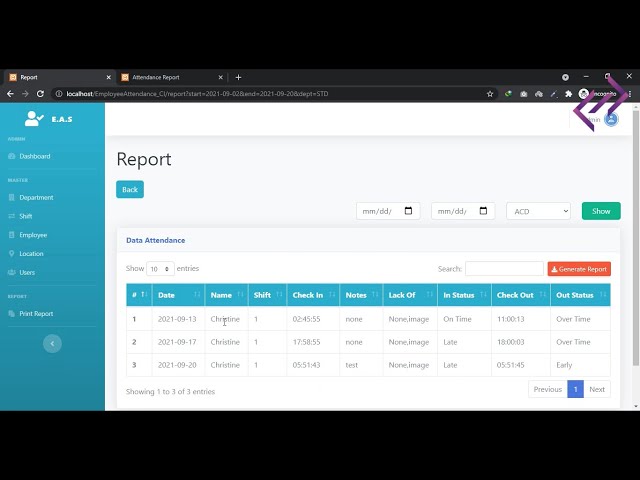This screenshot has height=480, width=640.
Task: Click the date cell 2021-09-20
Action: click(177, 364)
